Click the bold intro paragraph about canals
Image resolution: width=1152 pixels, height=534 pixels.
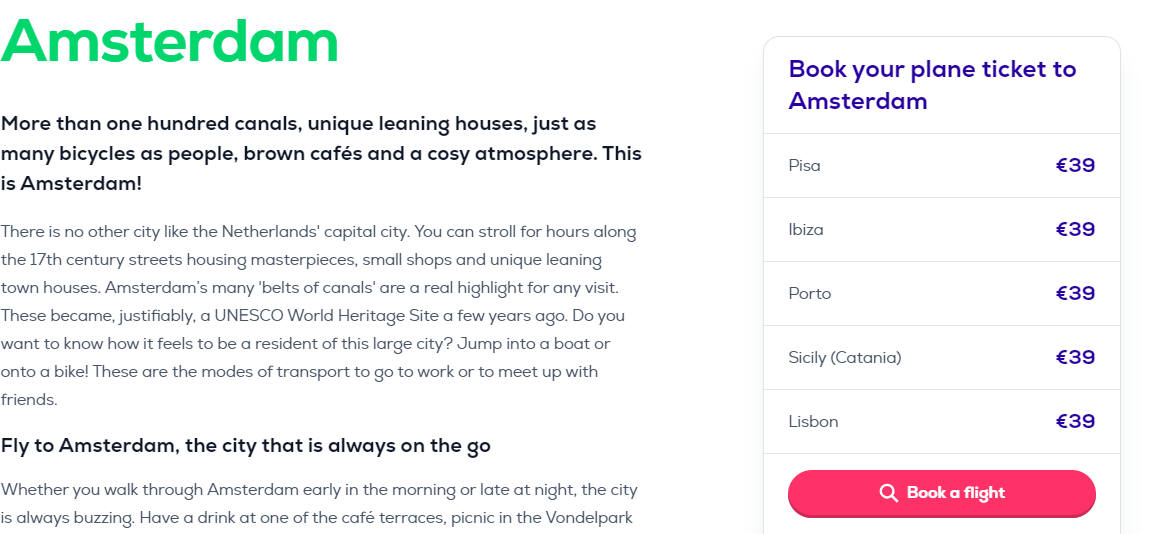[321, 154]
